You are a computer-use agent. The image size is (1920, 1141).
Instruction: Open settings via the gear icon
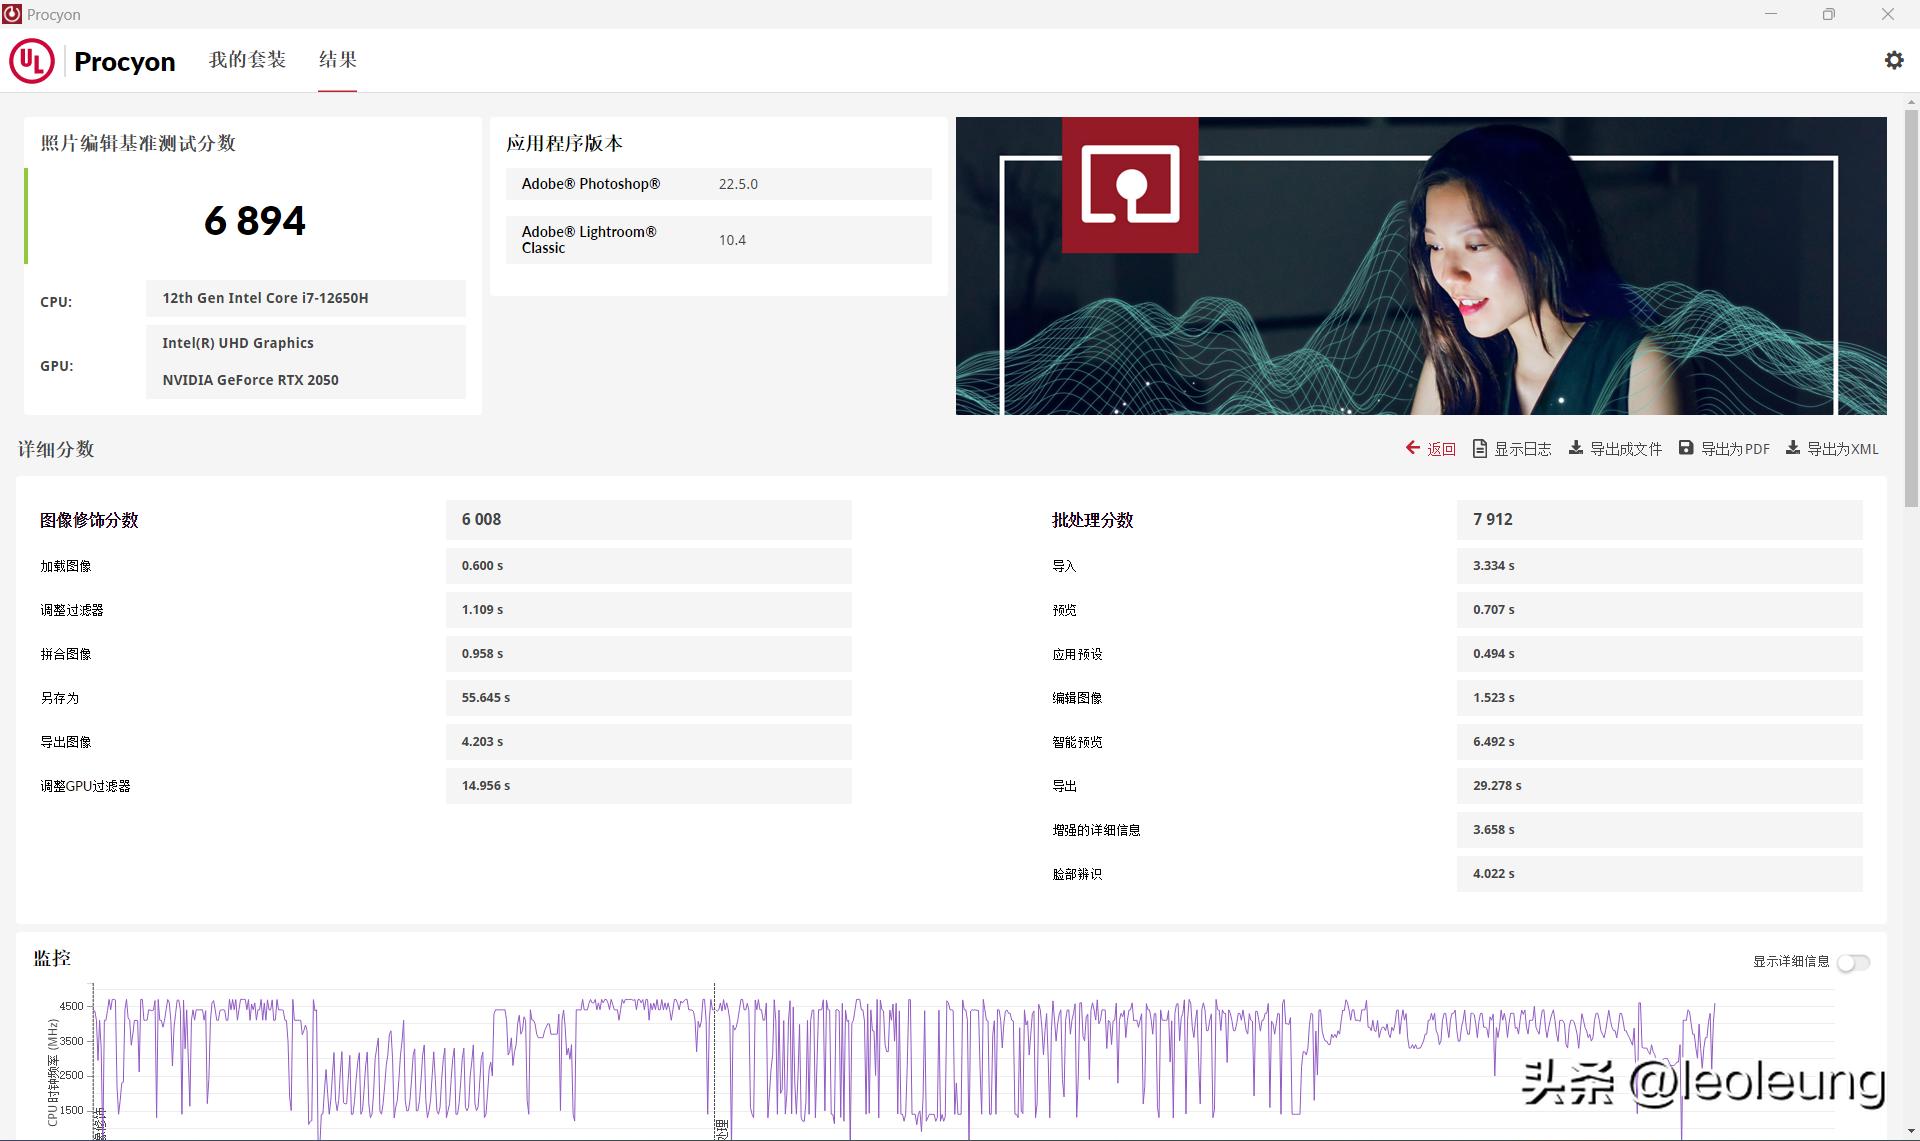click(1893, 60)
